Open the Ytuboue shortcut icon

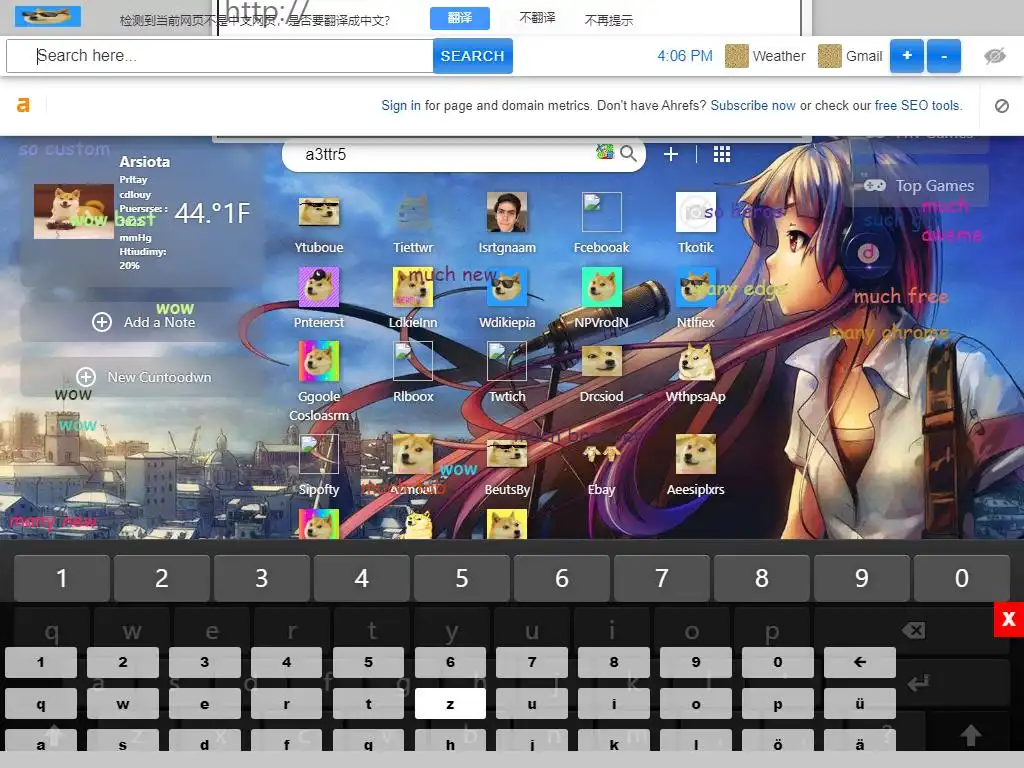[319, 212]
